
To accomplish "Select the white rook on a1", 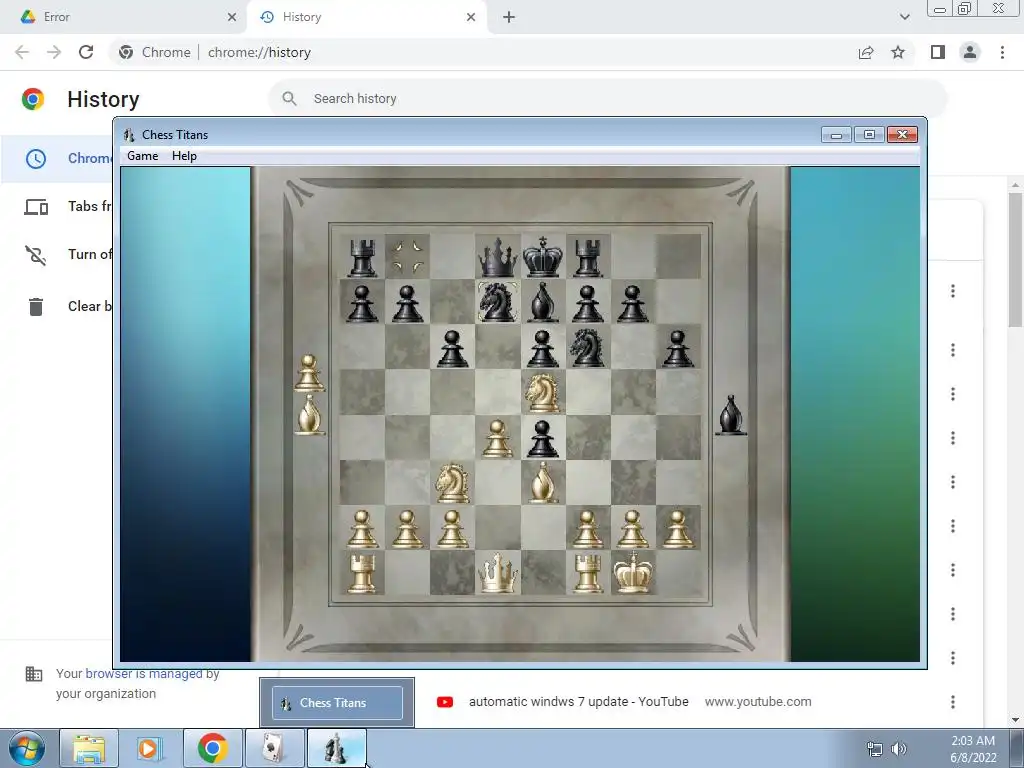I will pyautogui.click(x=362, y=573).
